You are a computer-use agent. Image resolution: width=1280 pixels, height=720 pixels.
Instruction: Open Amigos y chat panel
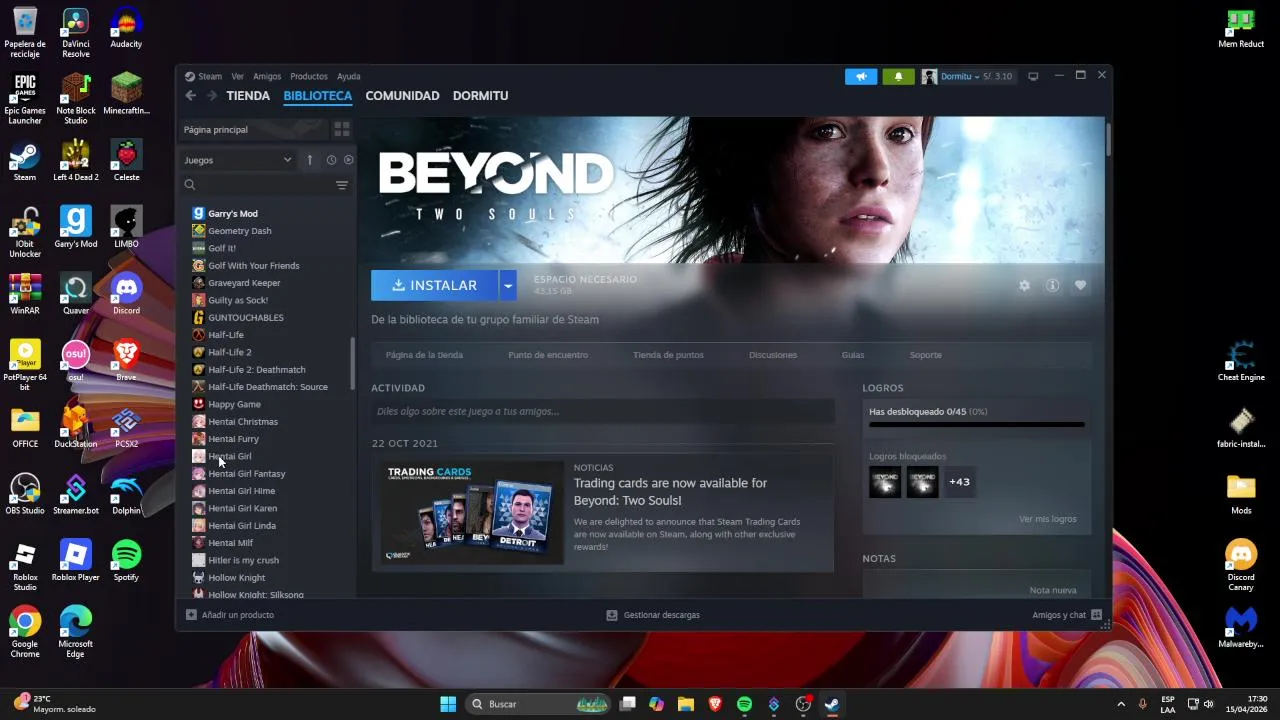pyautogui.click(x=1067, y=615)
